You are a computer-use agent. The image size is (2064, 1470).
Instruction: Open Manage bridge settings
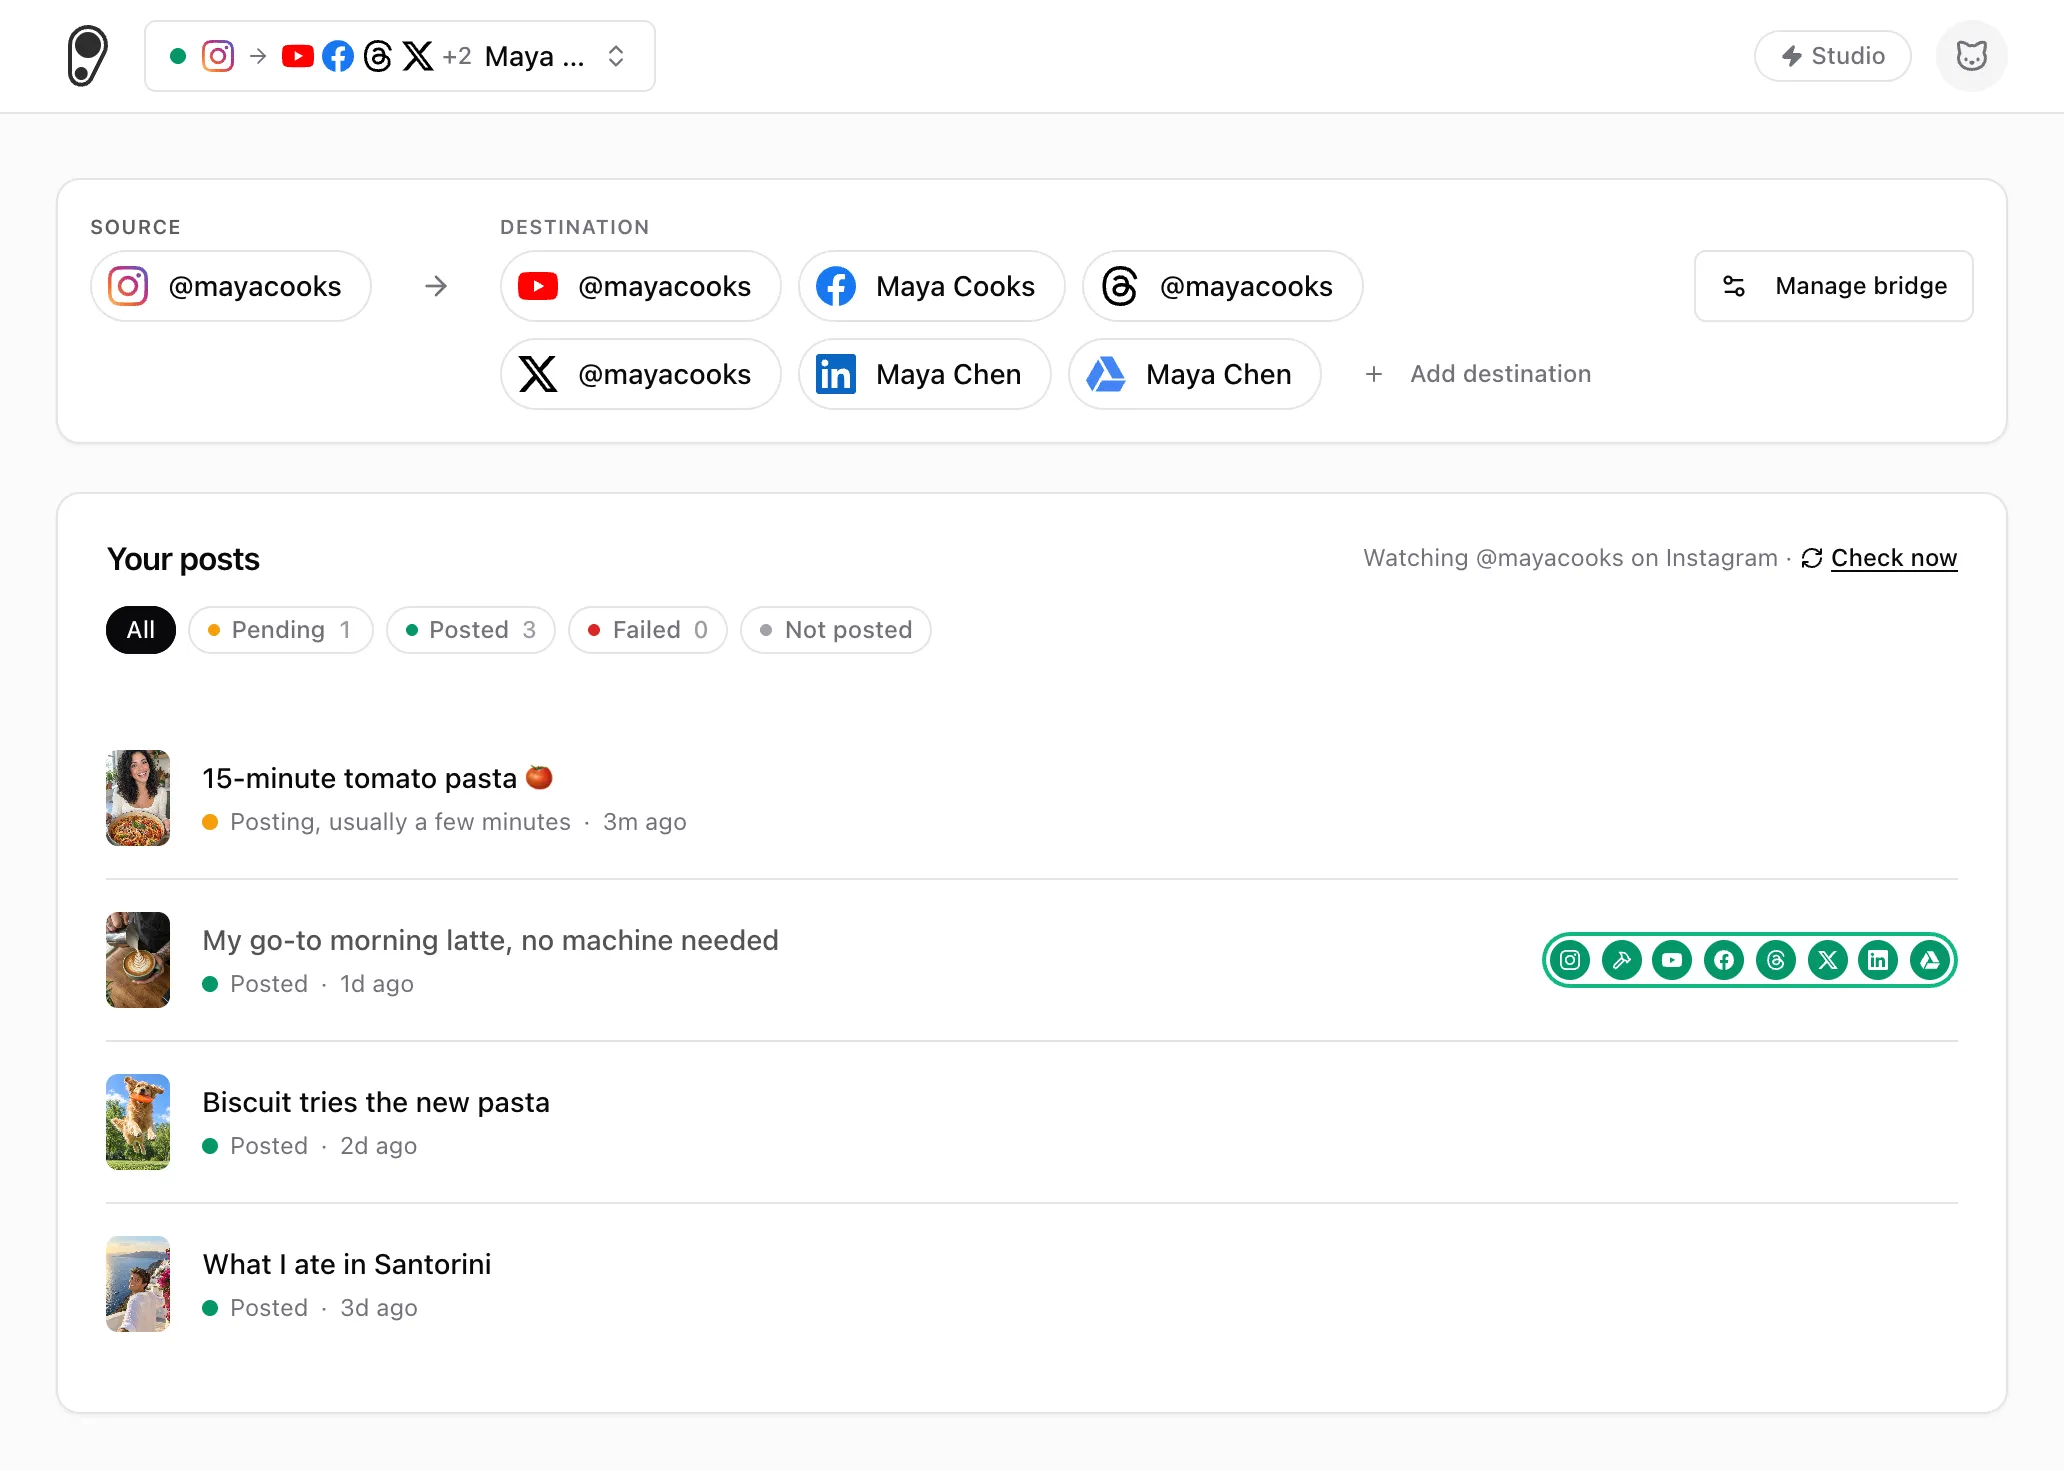(1833, 286)
